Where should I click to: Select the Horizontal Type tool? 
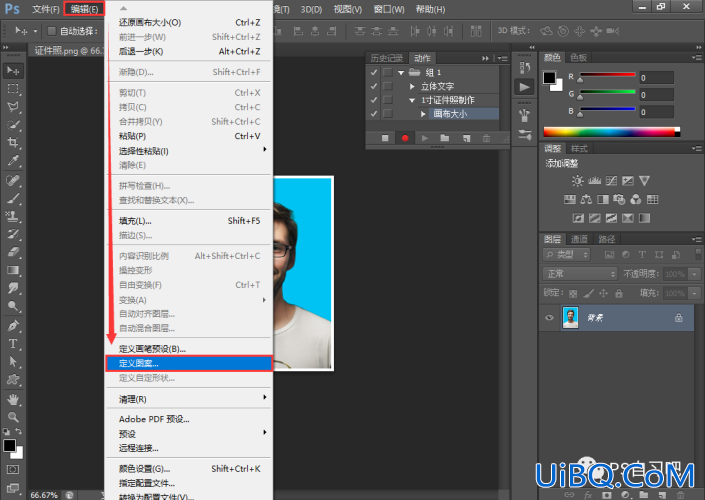pyautogui.click(x=13, y=344)
